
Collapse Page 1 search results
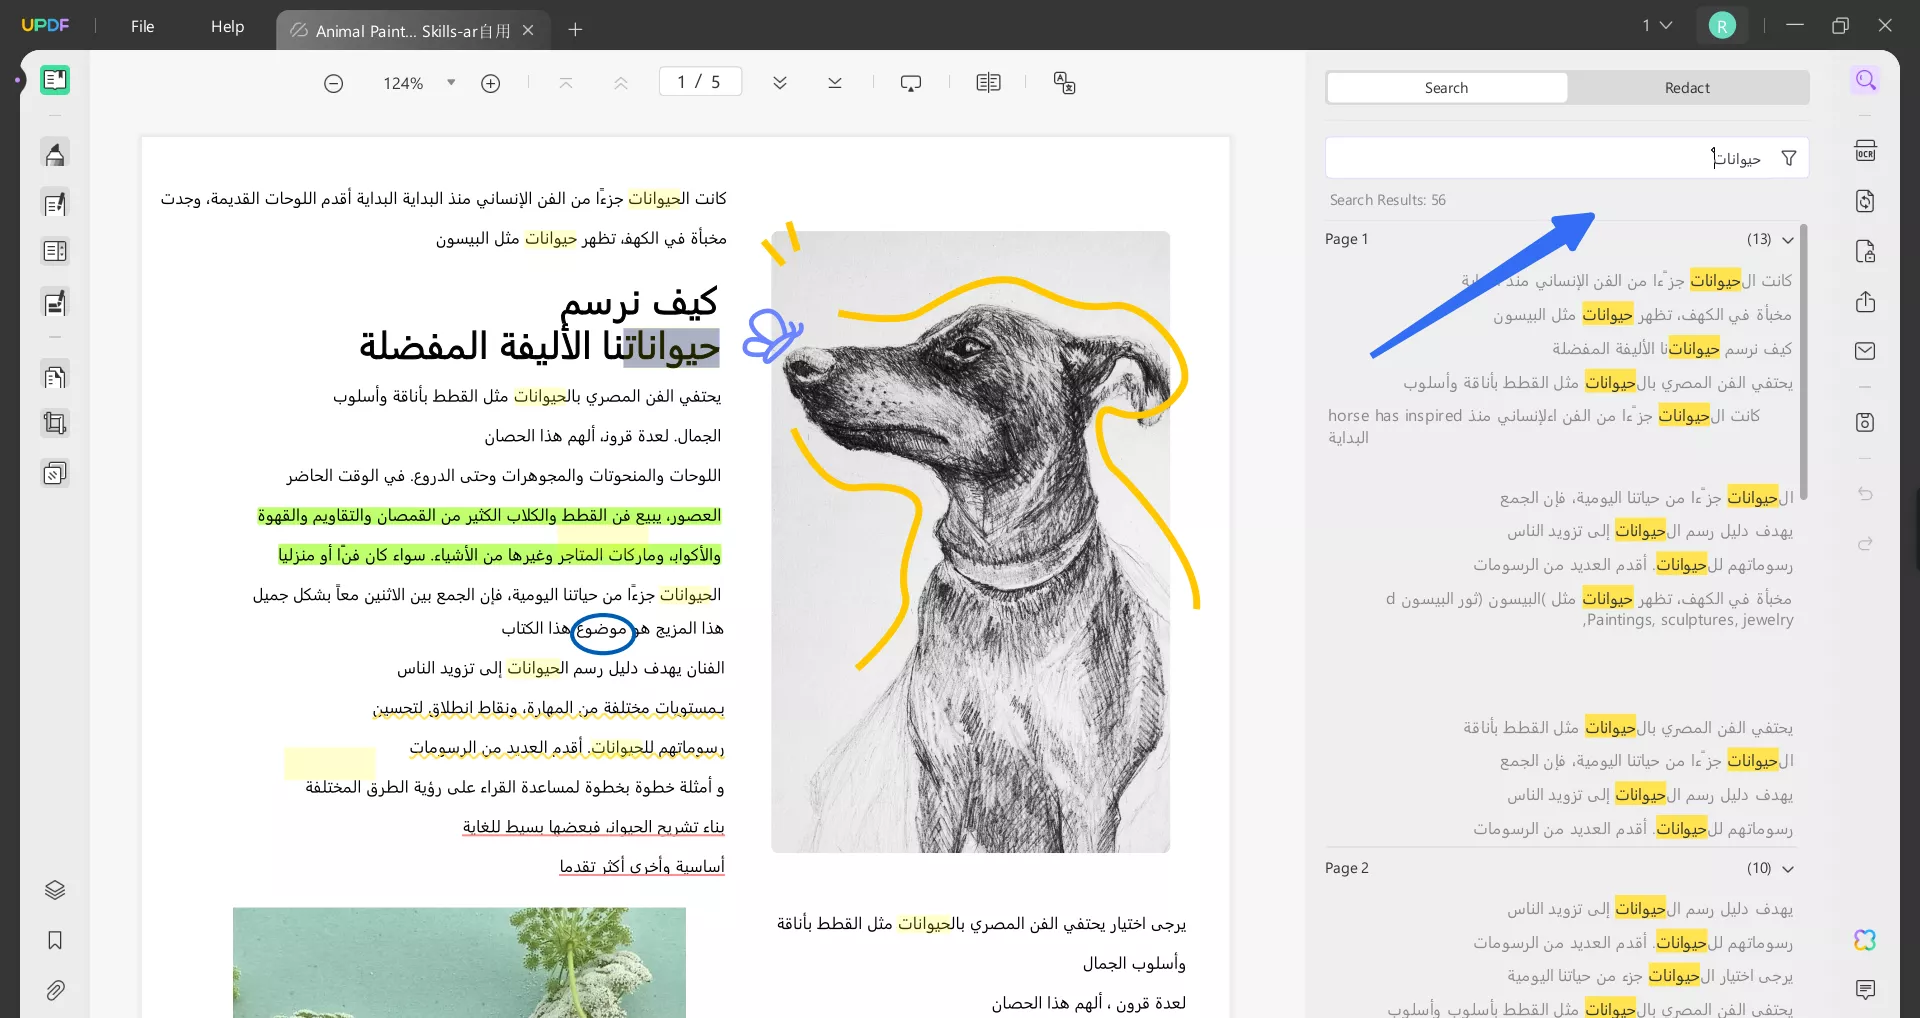tap(1790, 239)
